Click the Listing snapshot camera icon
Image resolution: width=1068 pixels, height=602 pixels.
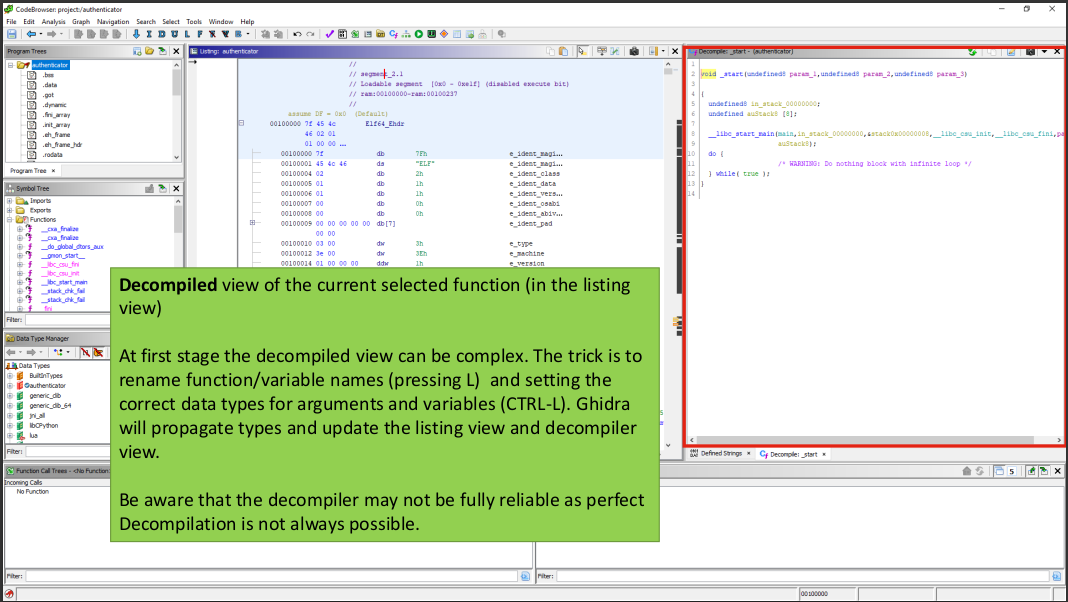[633, 51]
